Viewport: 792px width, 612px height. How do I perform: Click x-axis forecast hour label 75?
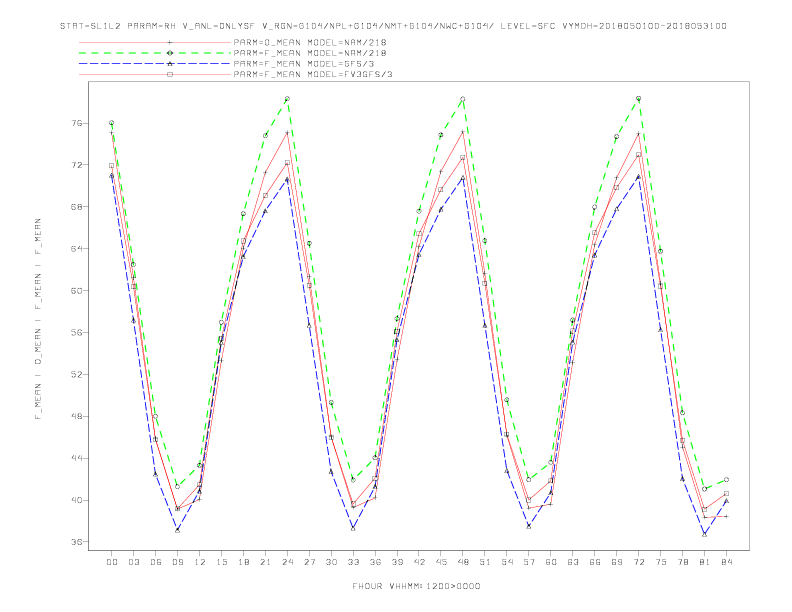click(661, 562)
